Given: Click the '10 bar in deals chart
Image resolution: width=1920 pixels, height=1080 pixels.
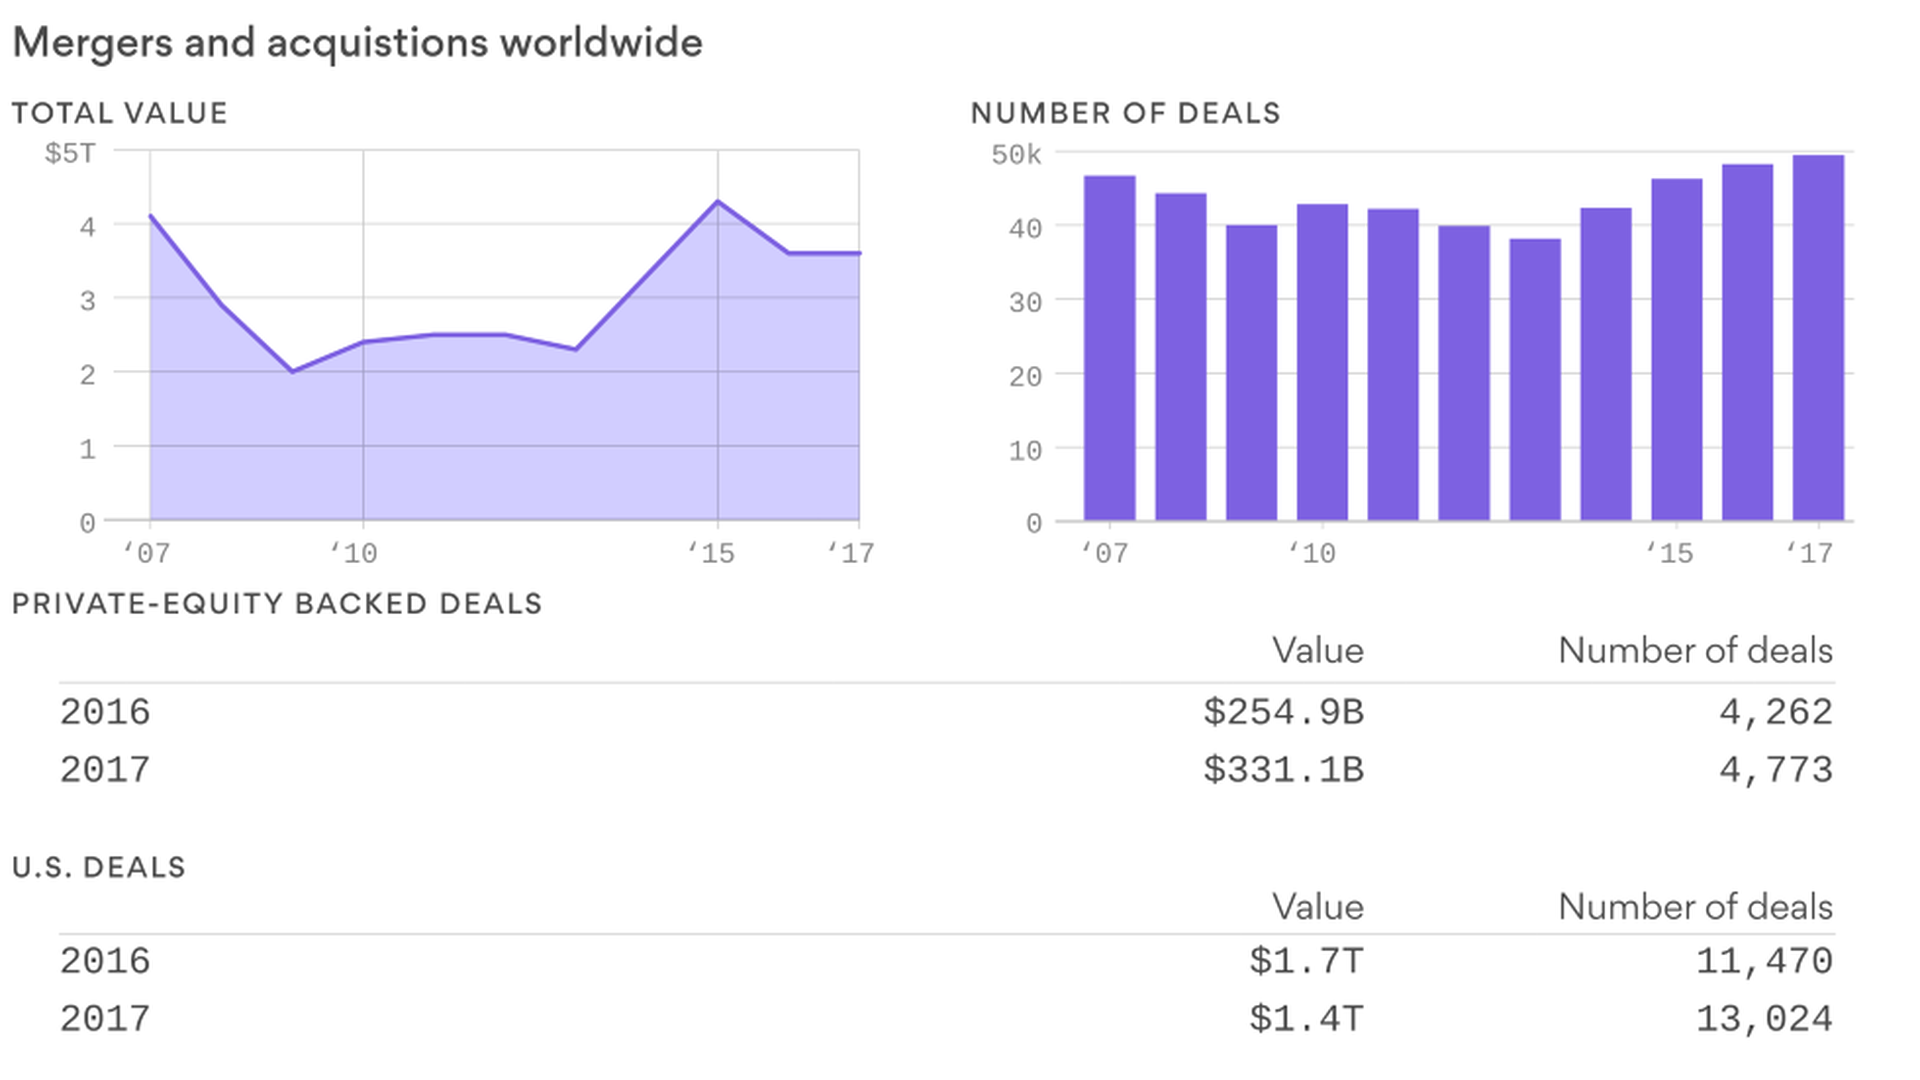Looking at the screenshot, I should [1322, 362].
